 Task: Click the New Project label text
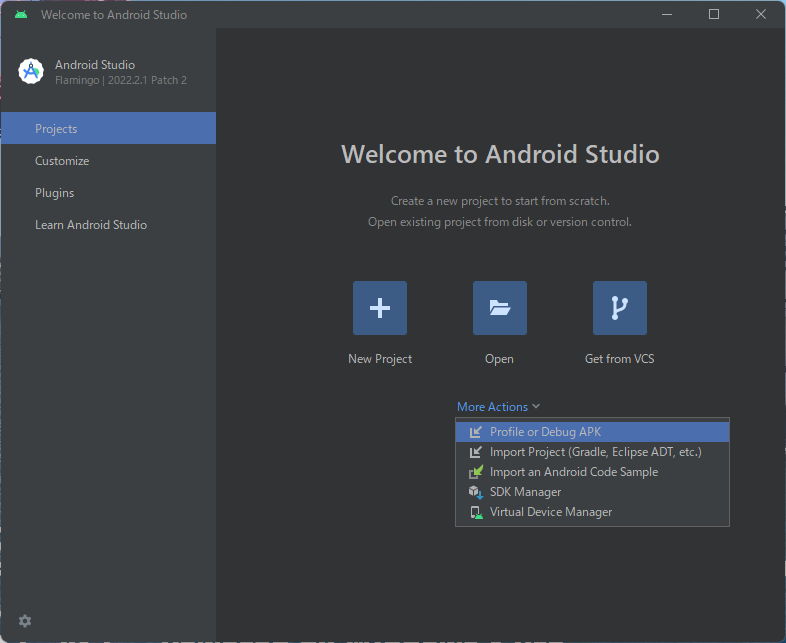pyautogui.click(x=380, y=359)
